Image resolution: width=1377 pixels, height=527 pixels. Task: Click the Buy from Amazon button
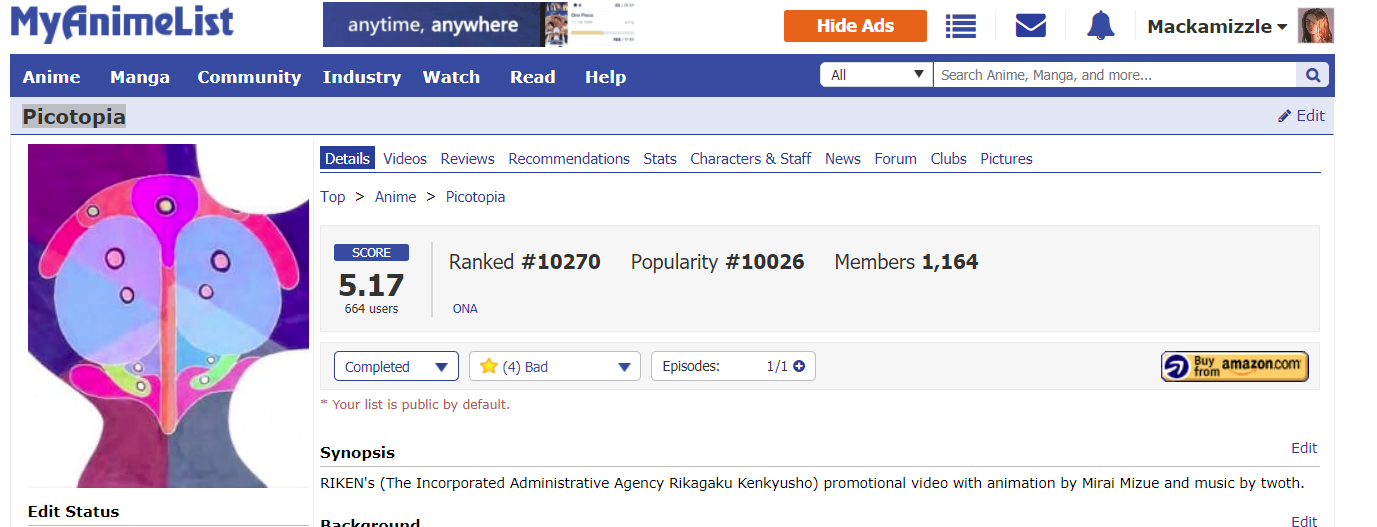(1235, 366)
